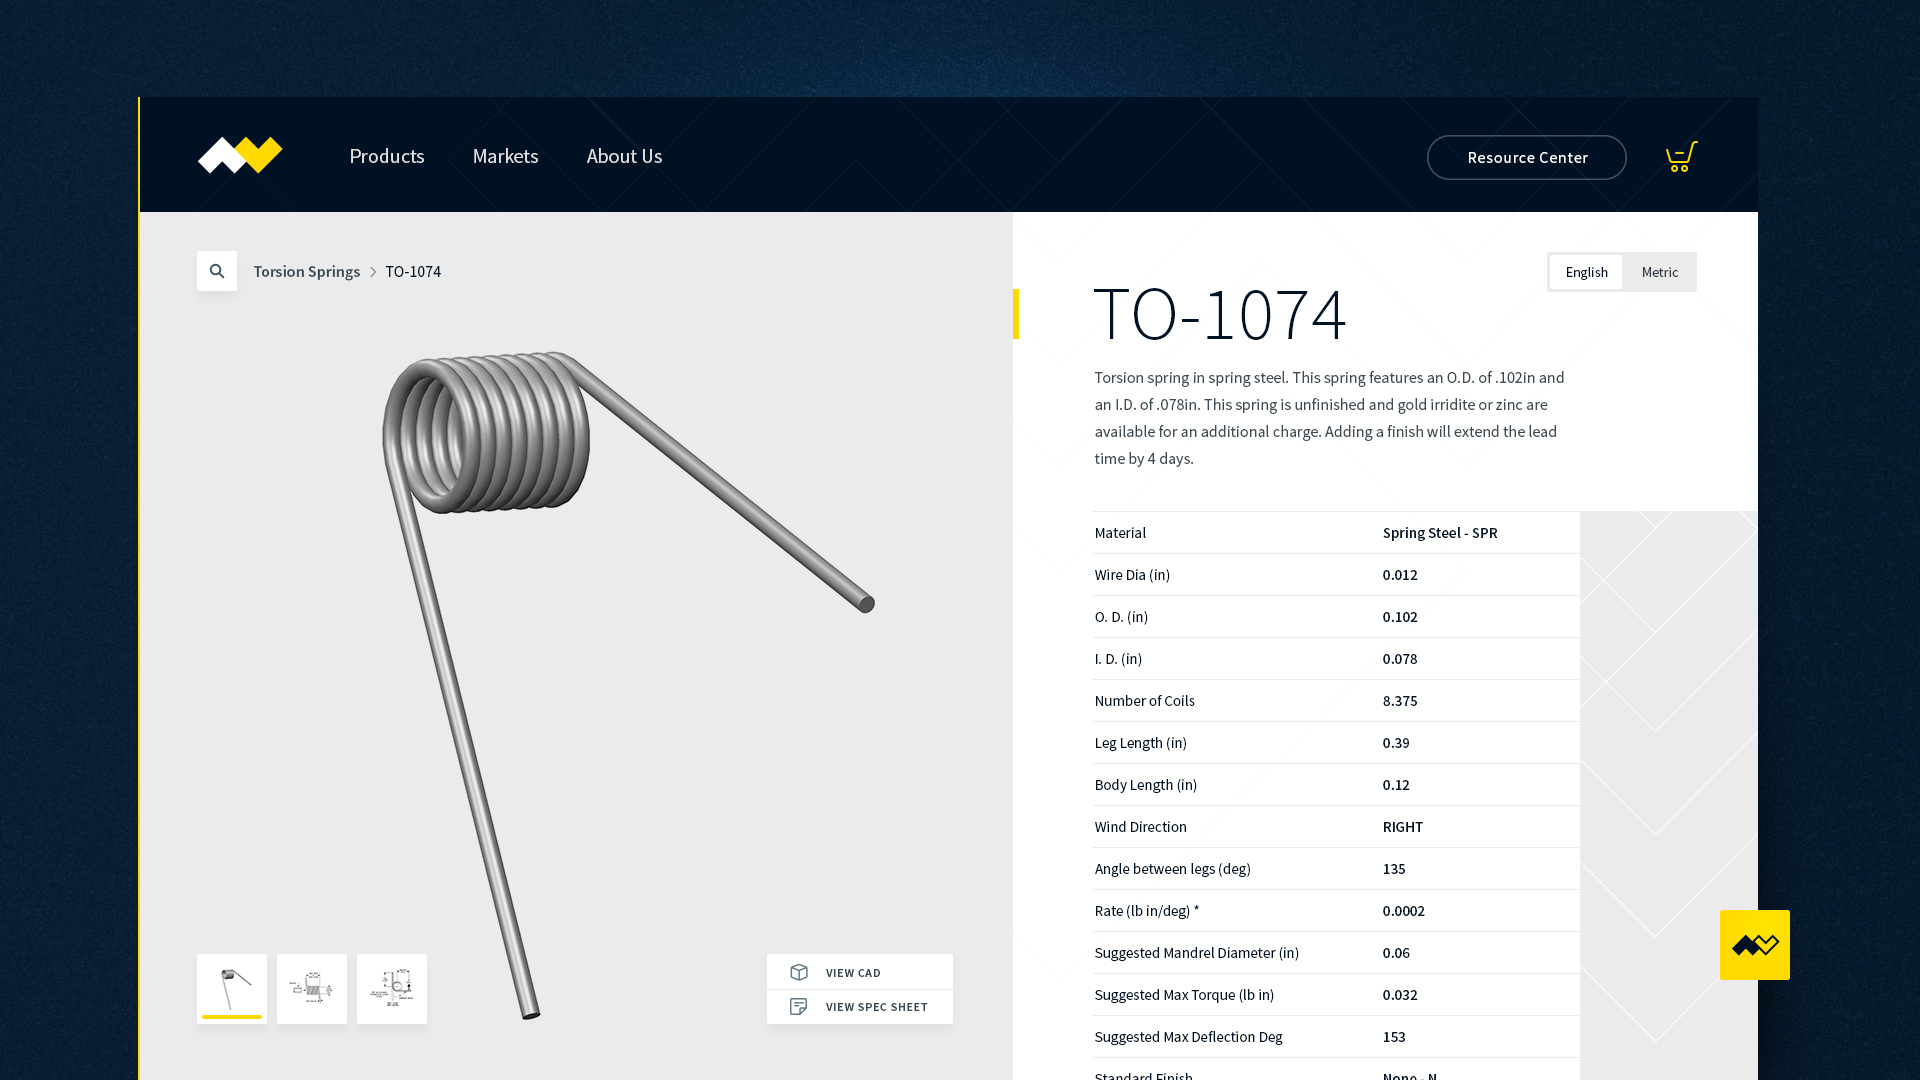Image resolution: width=1920 pixels, height=1080 pixels.
Task: Open the Products menu
Action: tap(387, 156)
